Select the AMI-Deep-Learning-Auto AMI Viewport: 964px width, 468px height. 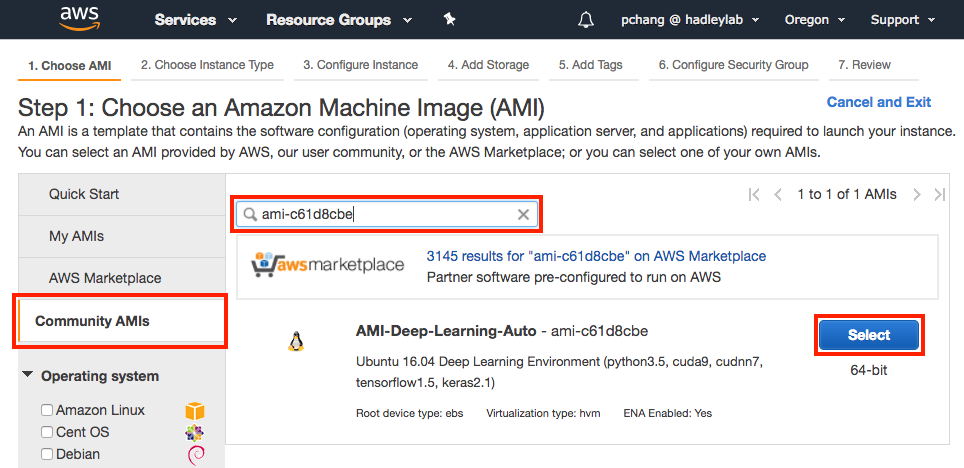(869, 335)
